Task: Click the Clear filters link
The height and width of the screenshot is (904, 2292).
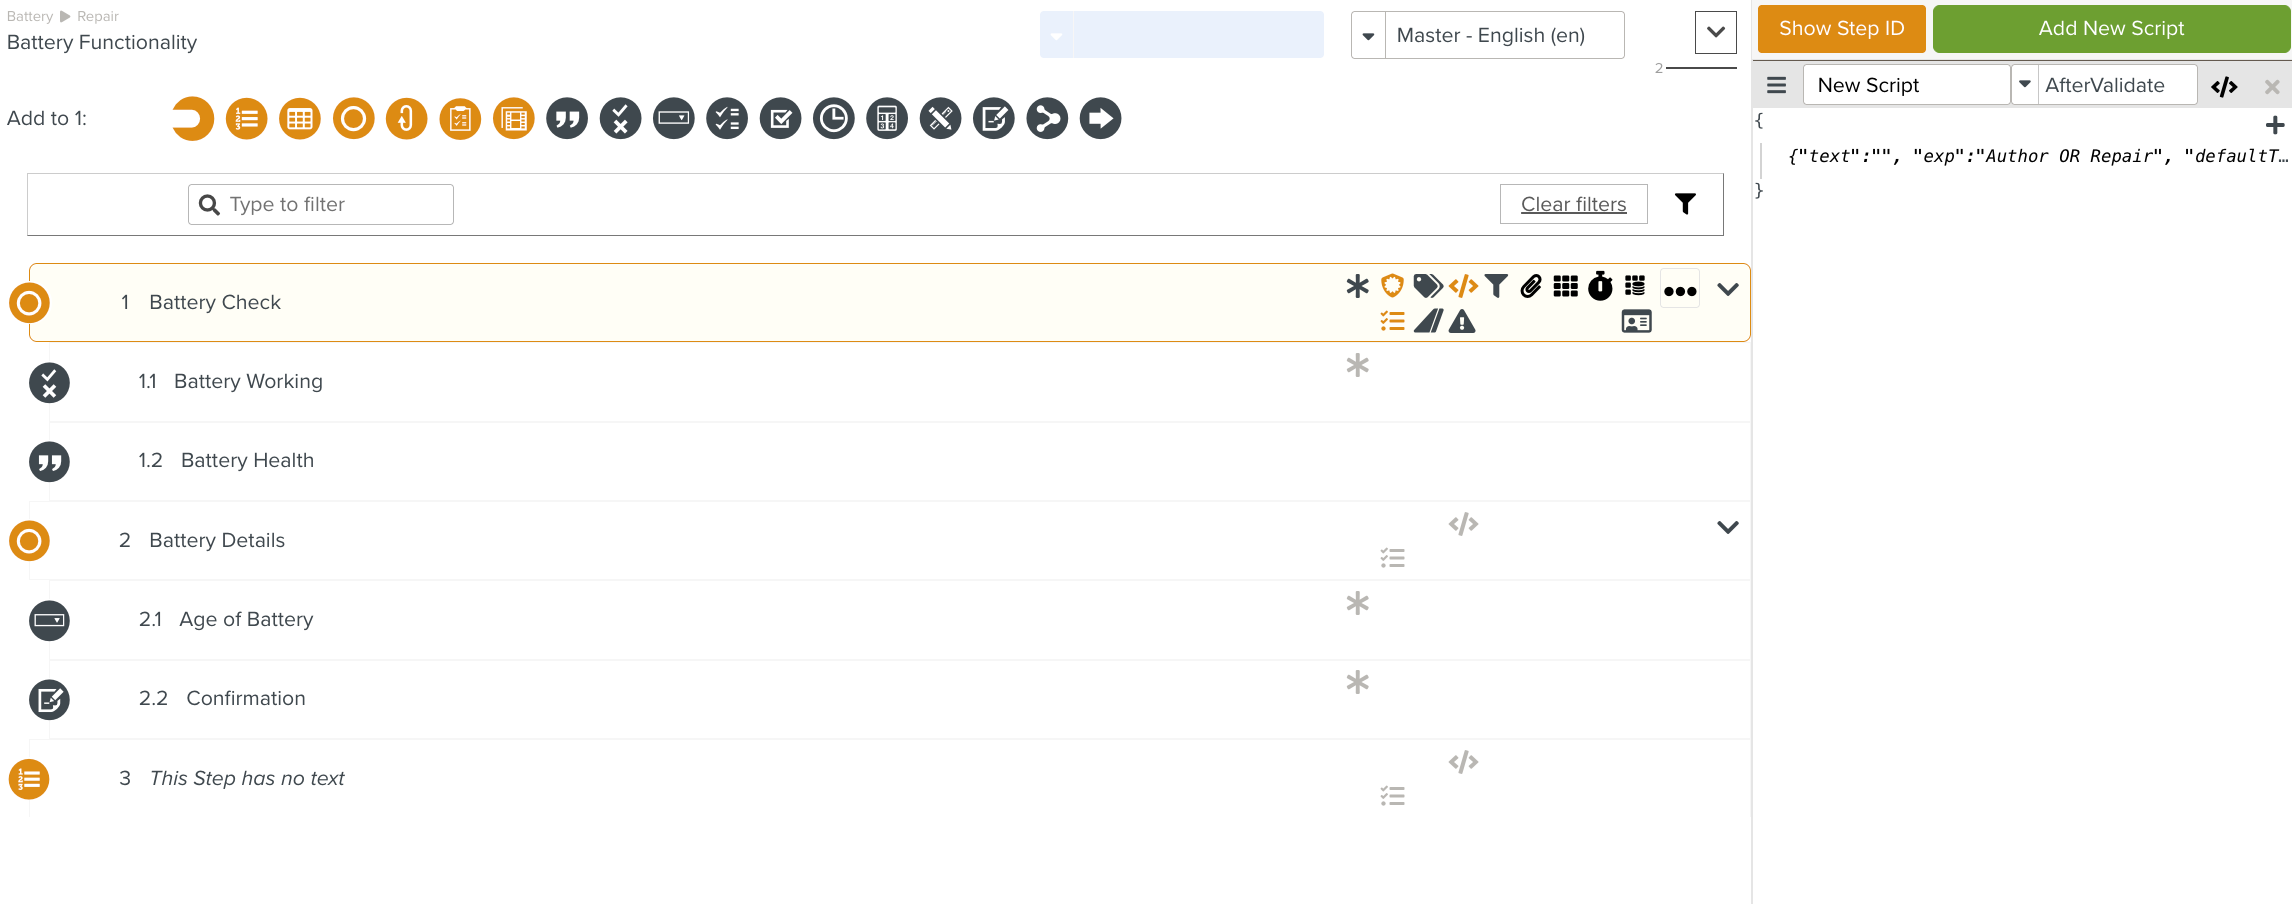Action: point(1573,205)
